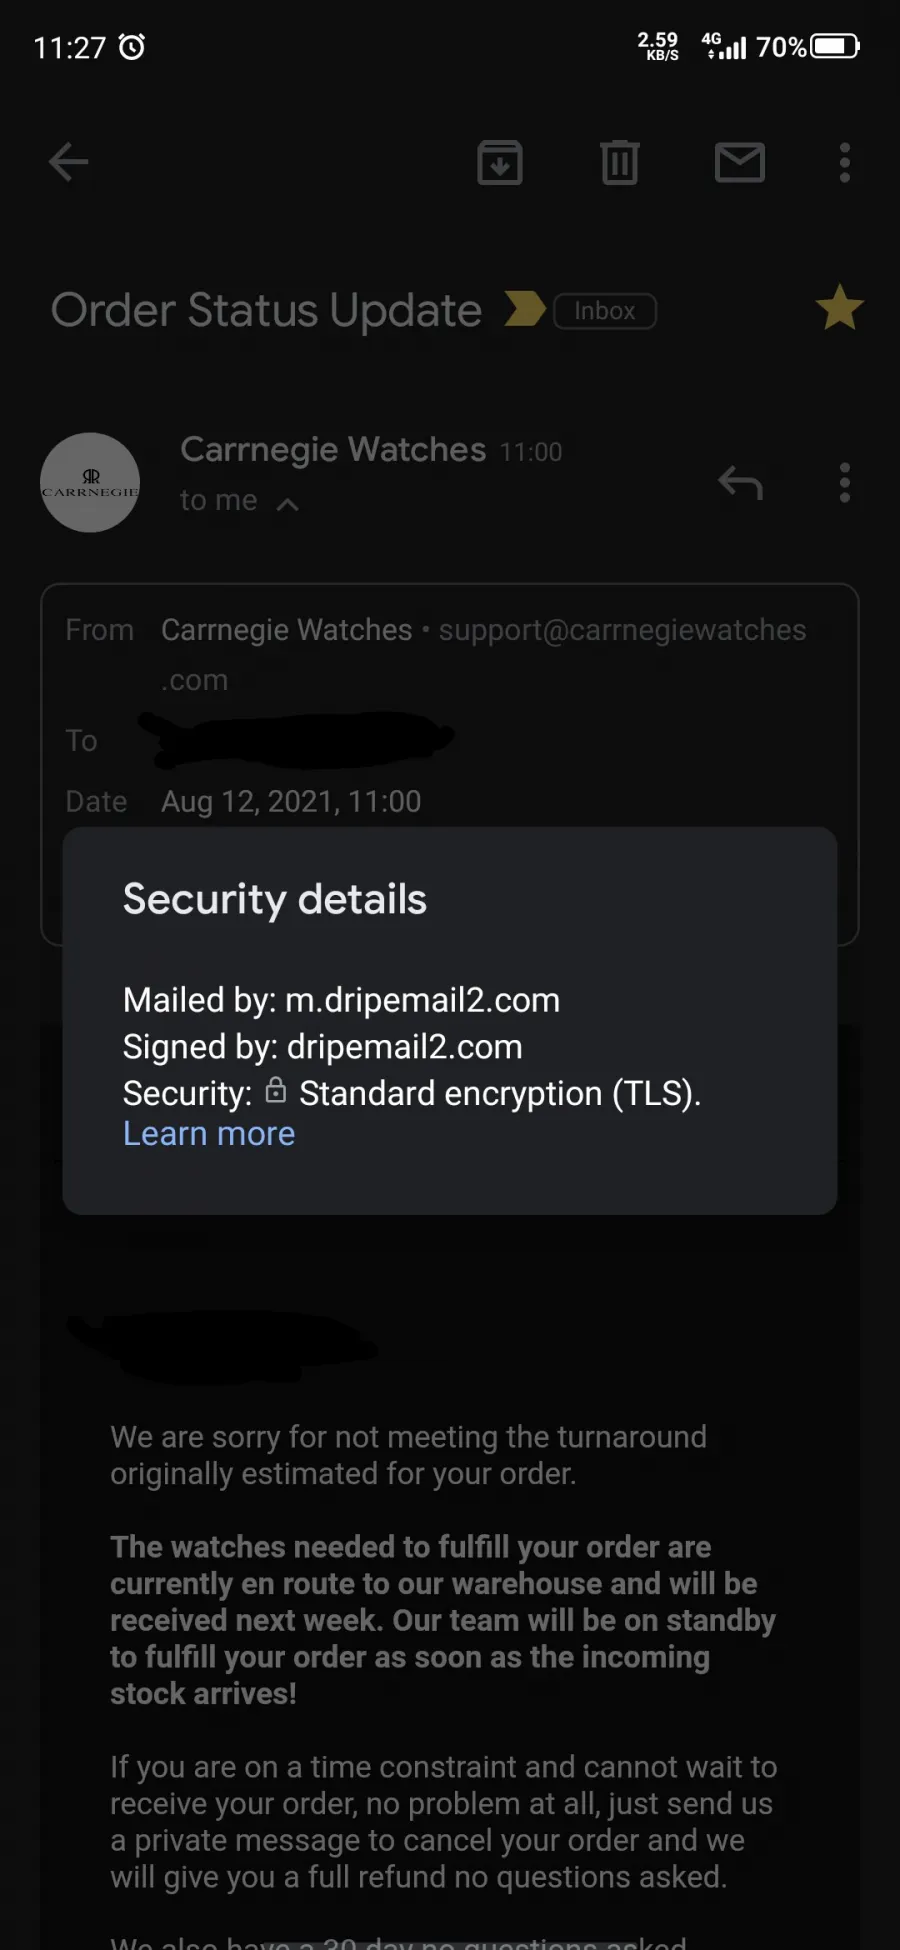The height and width of the screenshot is (1950, 900).
Task: Tap the Carrnegie sender avatar
Action: (90, 483)
